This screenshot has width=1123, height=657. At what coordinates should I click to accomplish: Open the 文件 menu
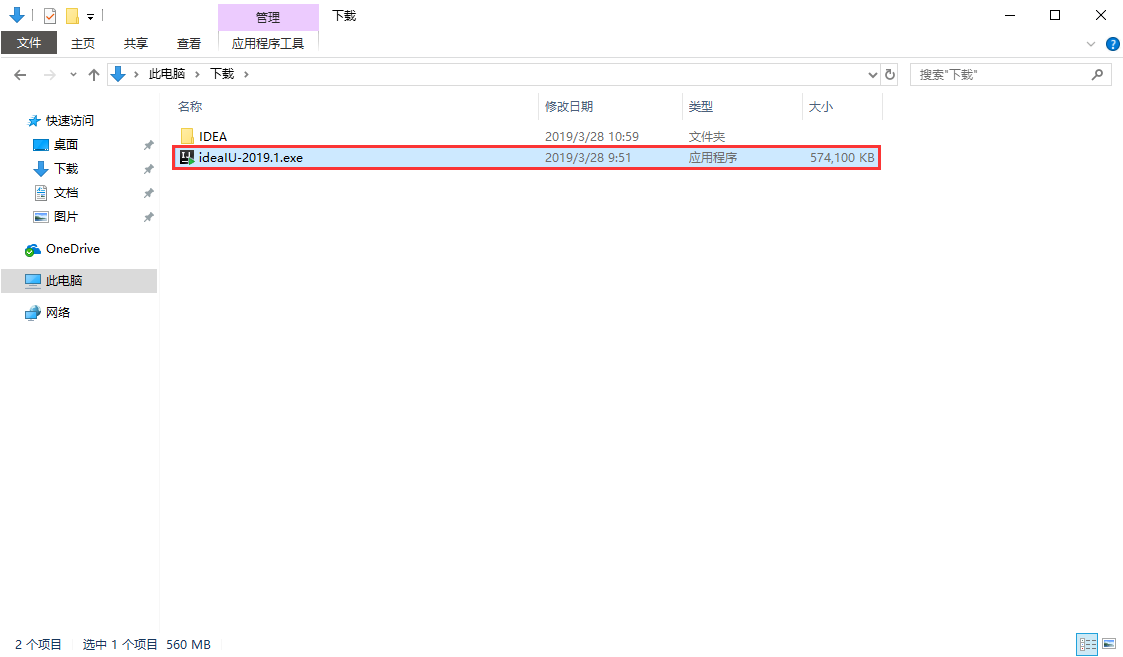[29, 43]
